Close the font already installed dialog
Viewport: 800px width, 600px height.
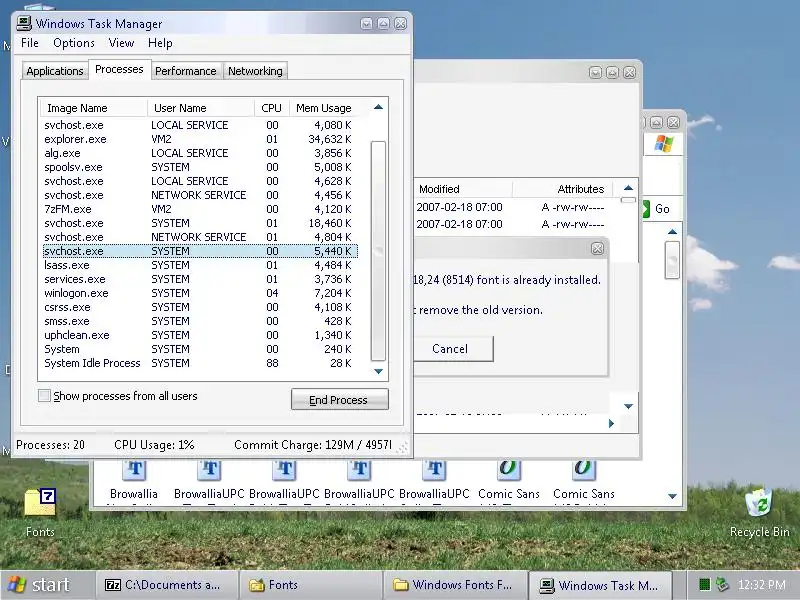coord(597,248)
